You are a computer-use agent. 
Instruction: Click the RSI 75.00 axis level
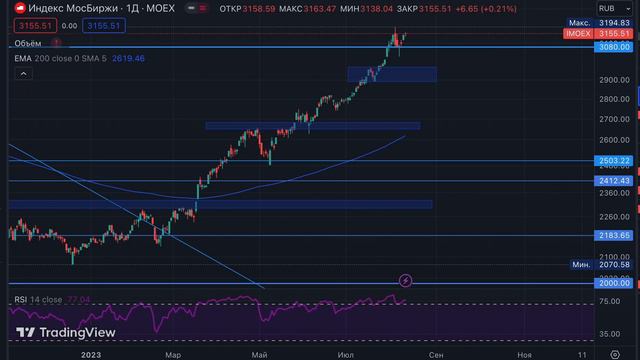(x=609, y=301)
